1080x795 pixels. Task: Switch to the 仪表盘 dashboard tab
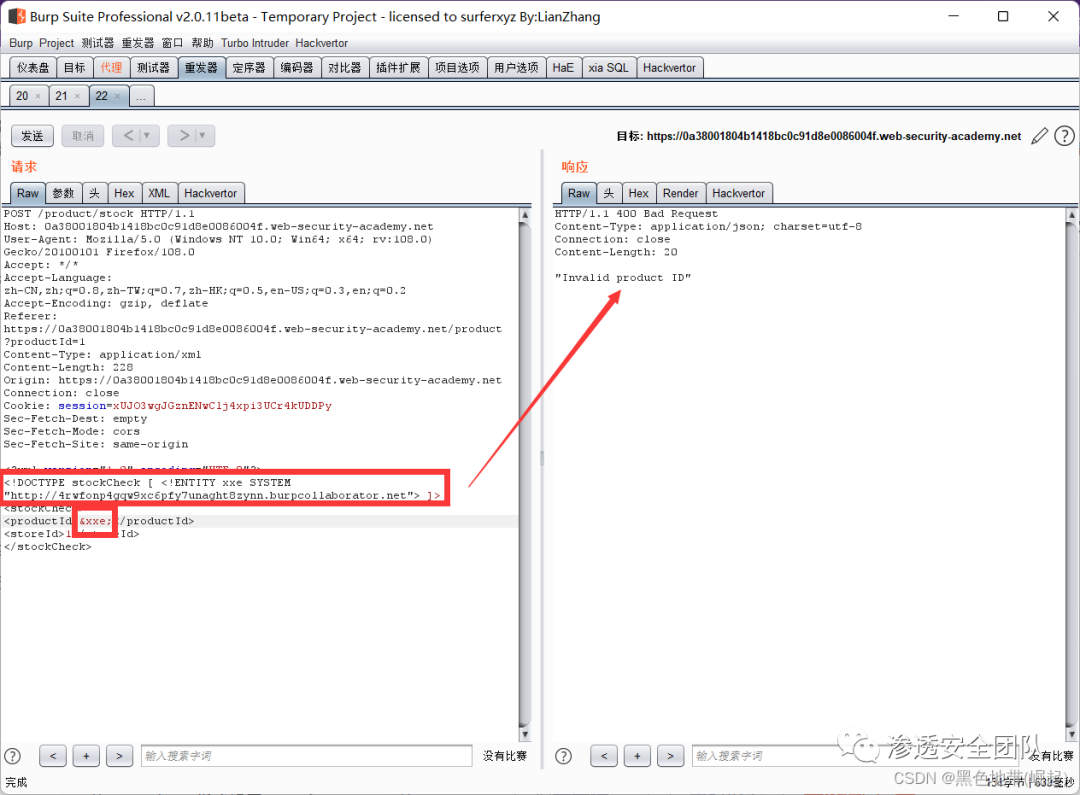coord(33,68)
